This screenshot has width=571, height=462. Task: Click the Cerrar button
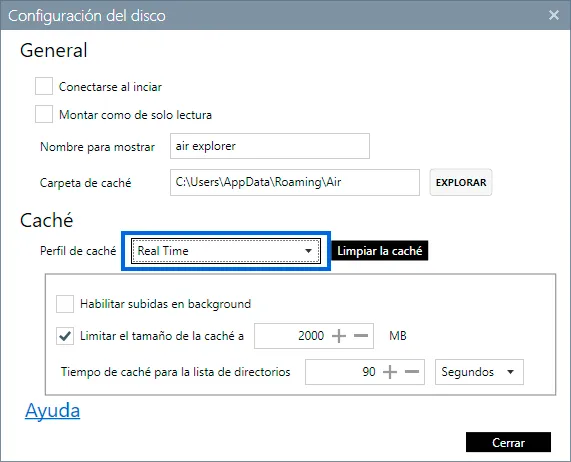[508, 442]
